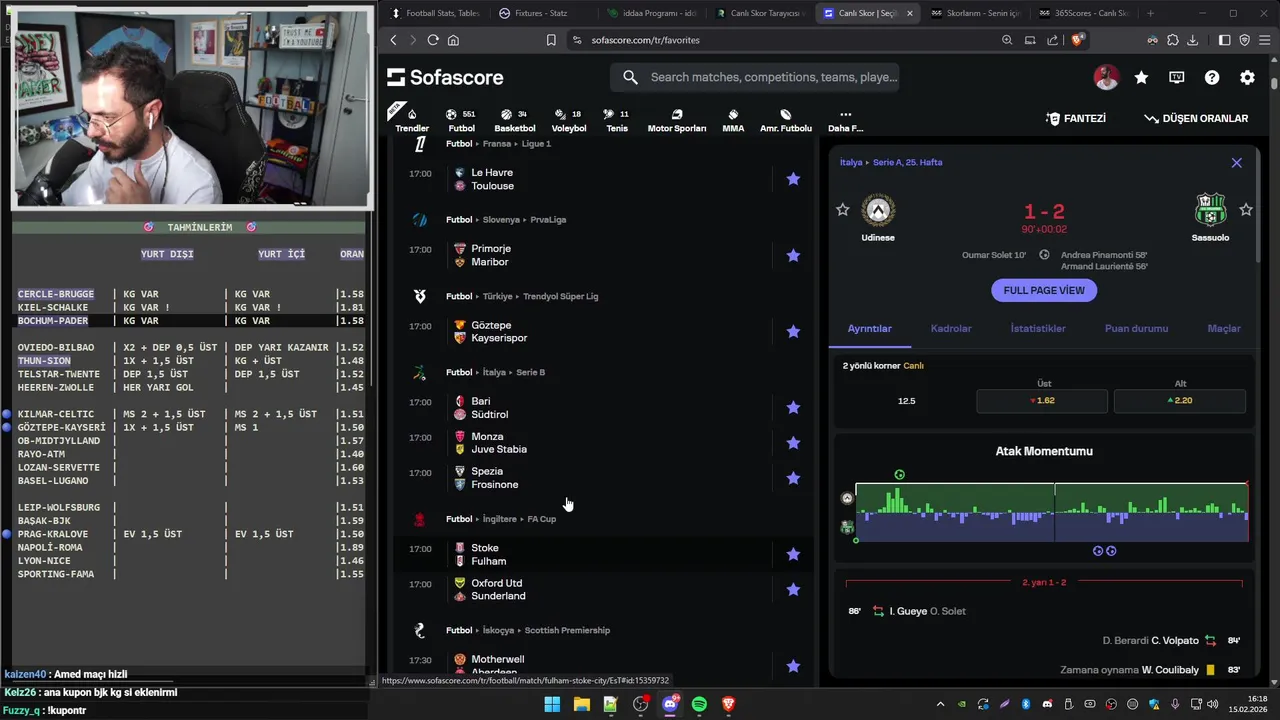Select the Amr. Futbolu category
Image resolution: width=1280 pixels, height=720 pixels.
(x=786, y=120)
